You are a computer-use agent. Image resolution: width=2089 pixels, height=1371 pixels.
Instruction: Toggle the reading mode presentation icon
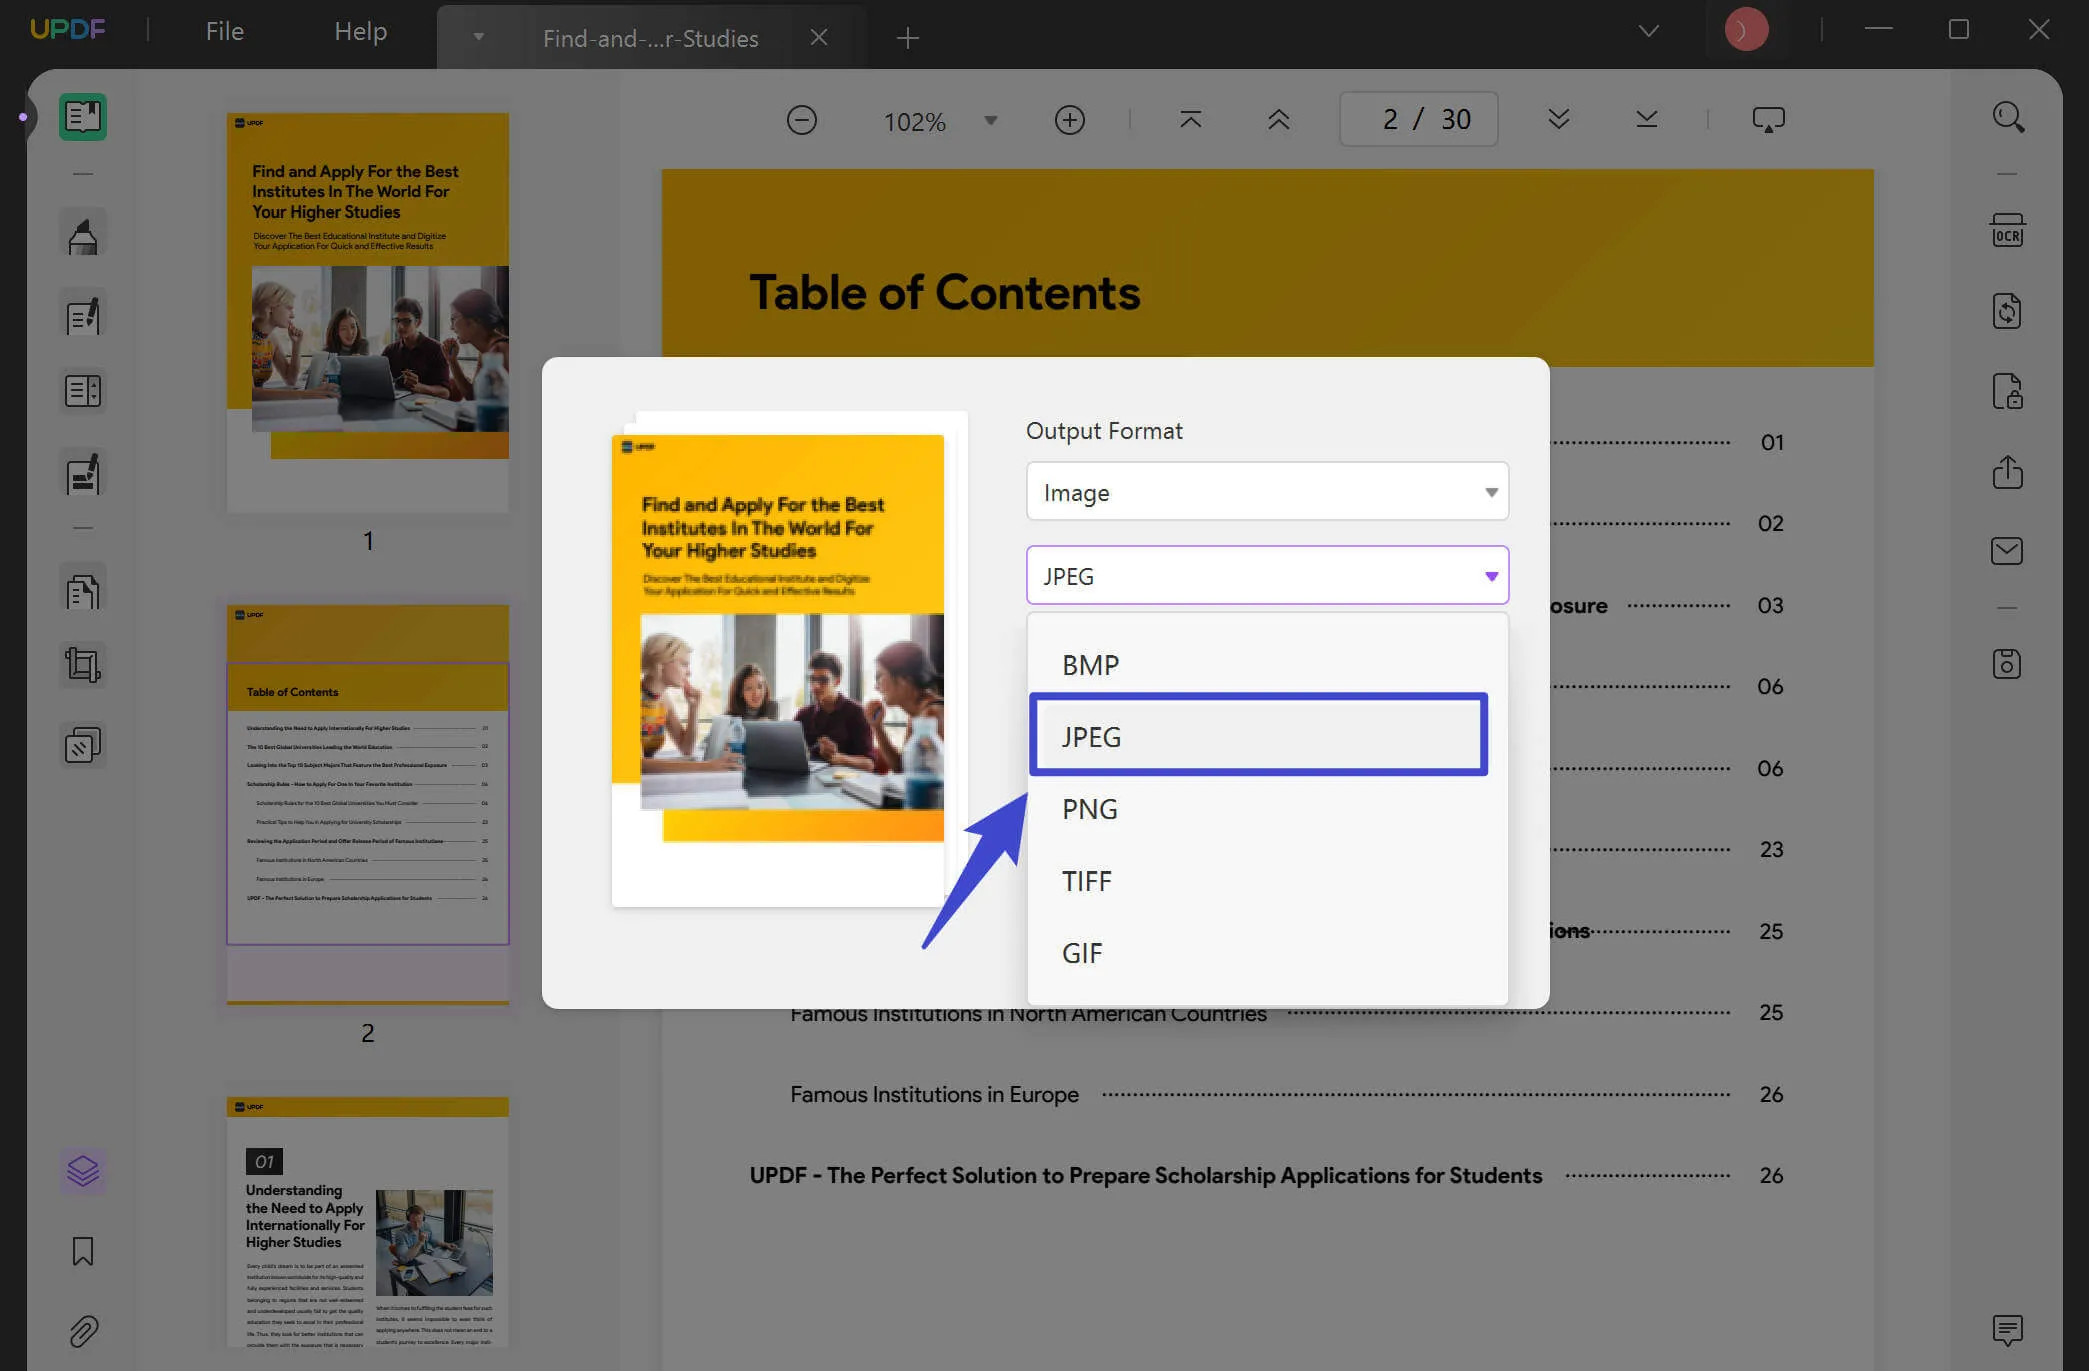pos(1768,119)
